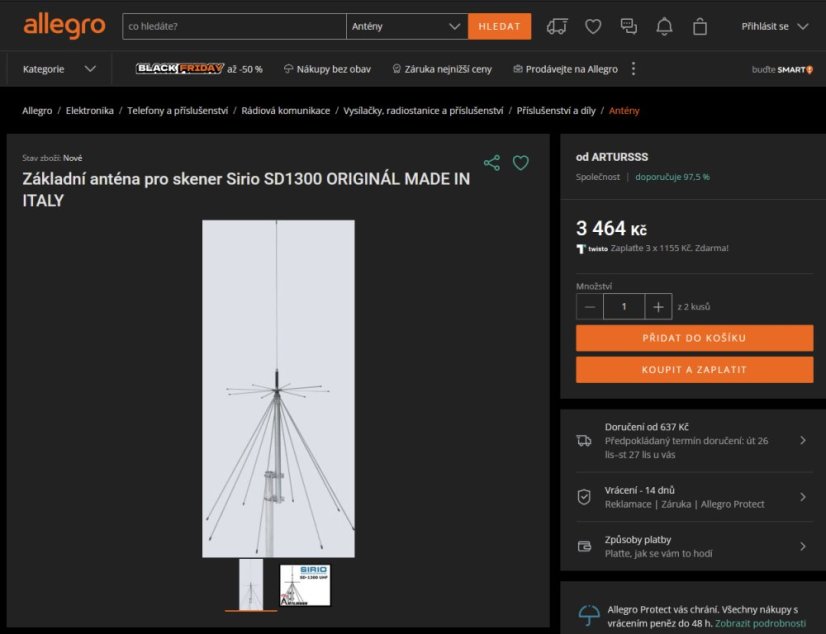Viewport: 826px width, 634px height.
Task: Open doporučuje 97,5 % seller rating
Action: point(672,177)
